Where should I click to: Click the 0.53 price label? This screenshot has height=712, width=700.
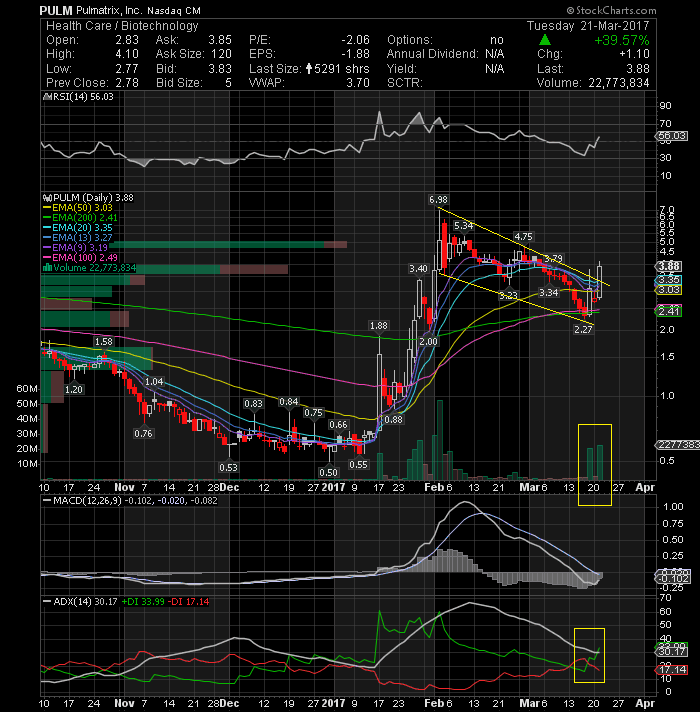point(228,467)
